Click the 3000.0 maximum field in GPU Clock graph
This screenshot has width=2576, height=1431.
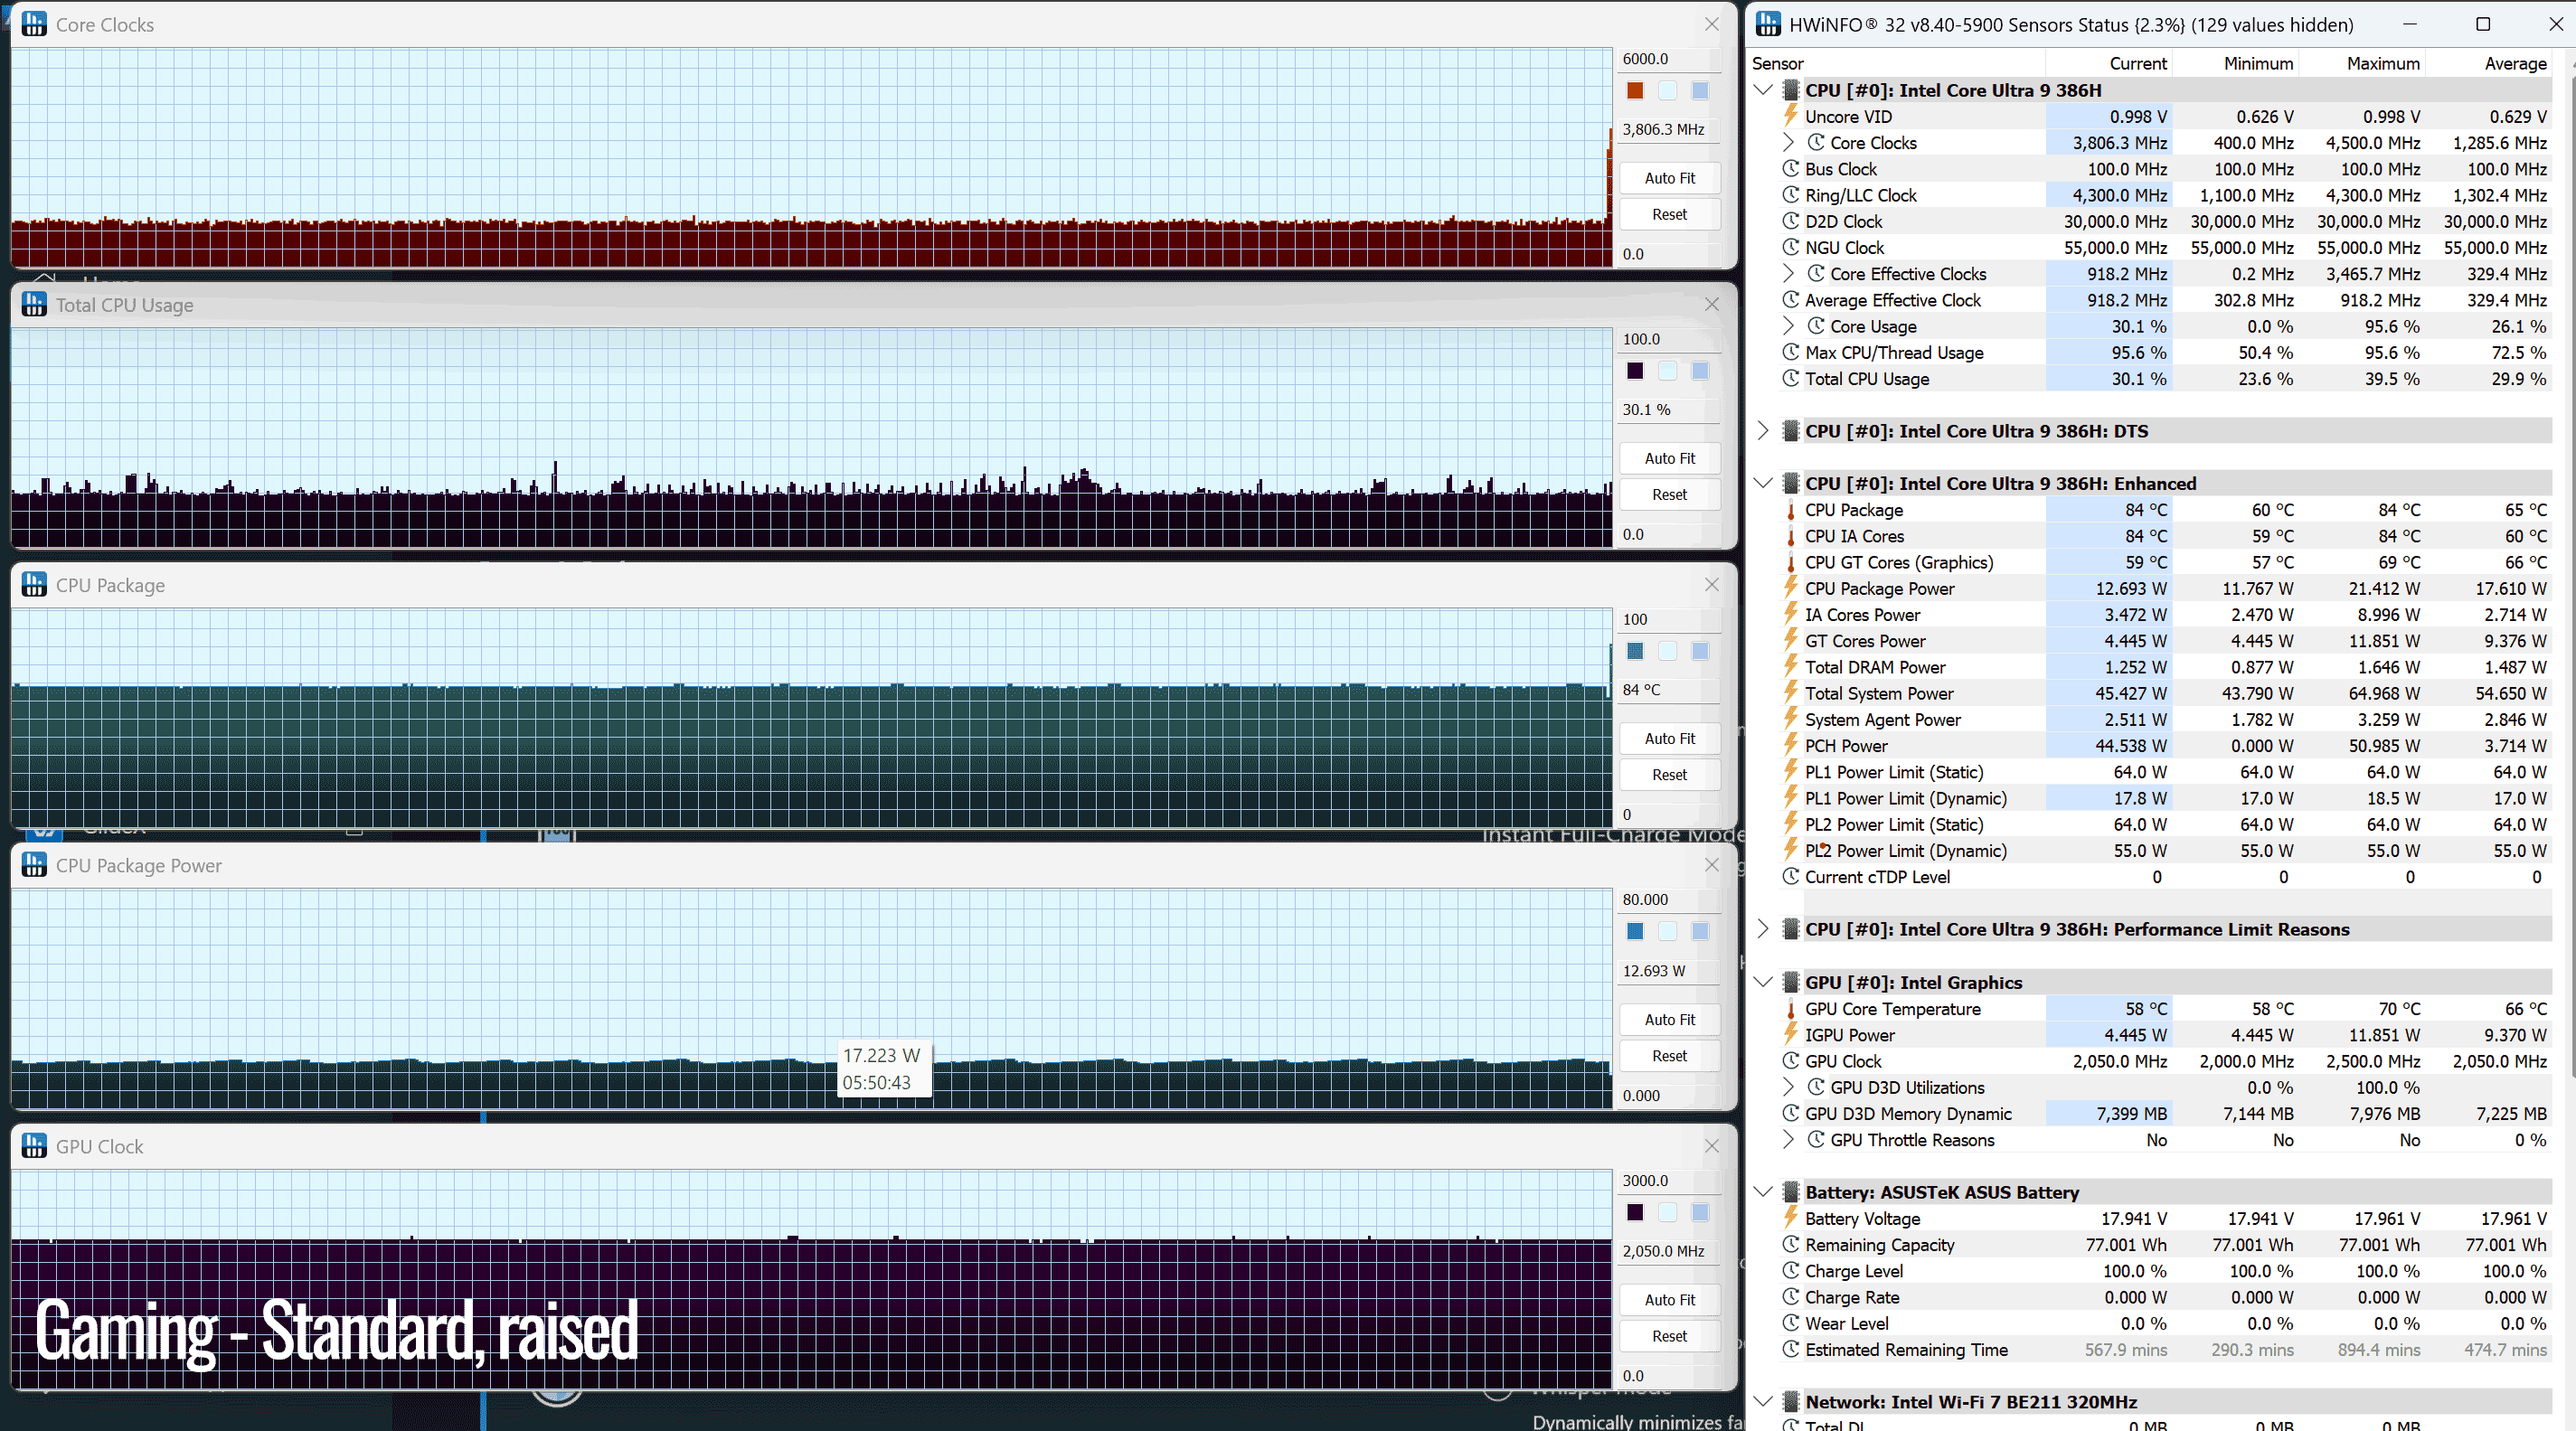pos(1669,1180)
